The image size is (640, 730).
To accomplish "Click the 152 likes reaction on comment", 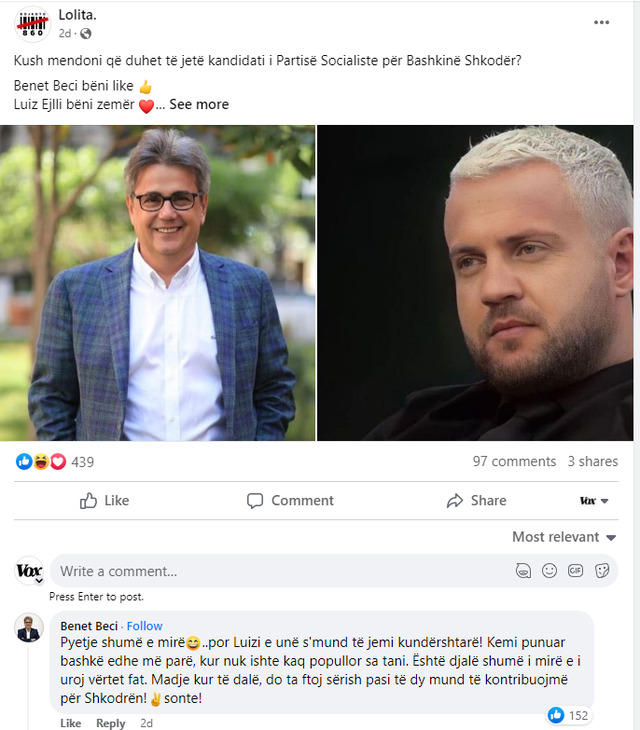I will coord(568,715).
